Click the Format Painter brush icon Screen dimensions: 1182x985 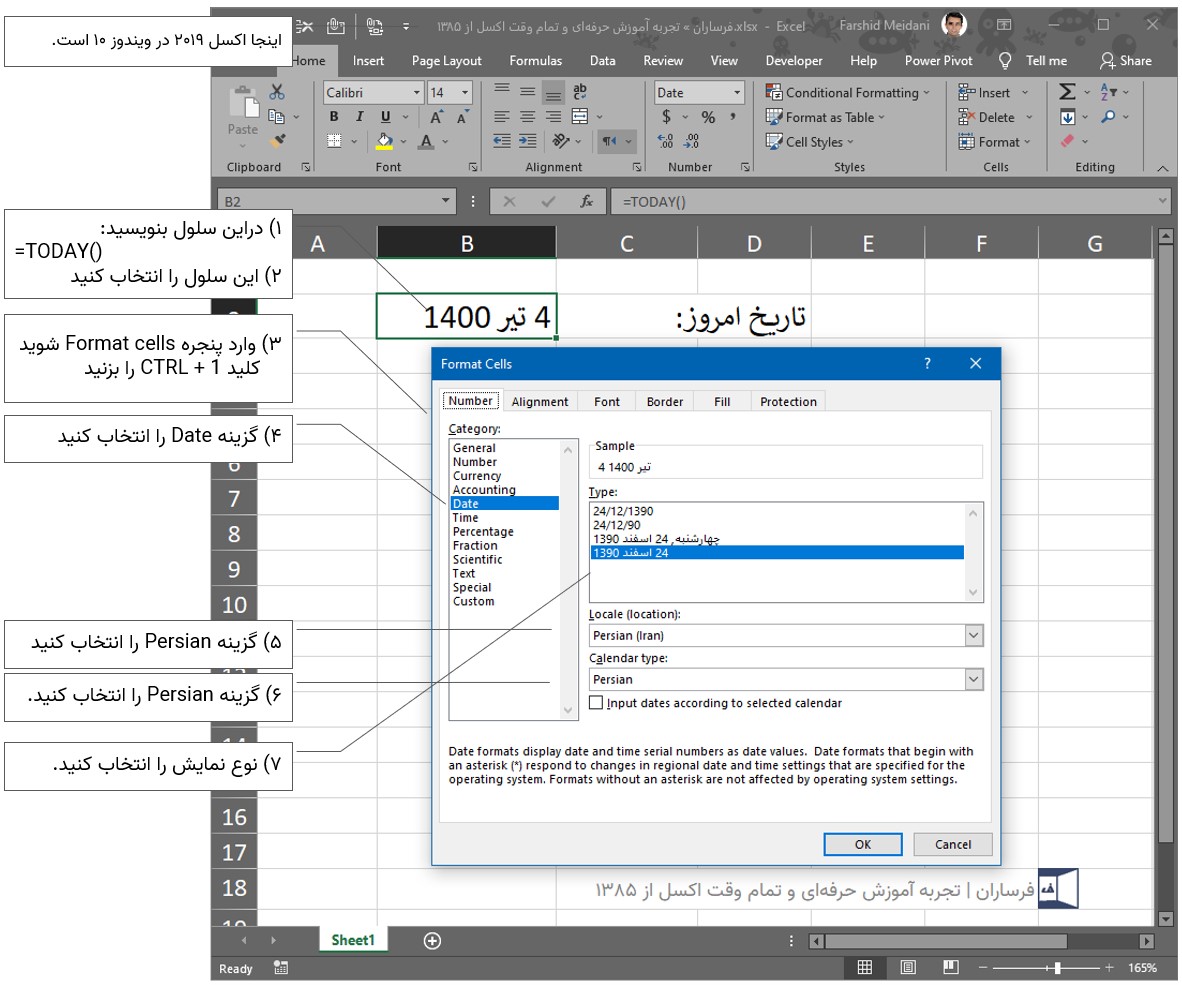tap(277, 141)
